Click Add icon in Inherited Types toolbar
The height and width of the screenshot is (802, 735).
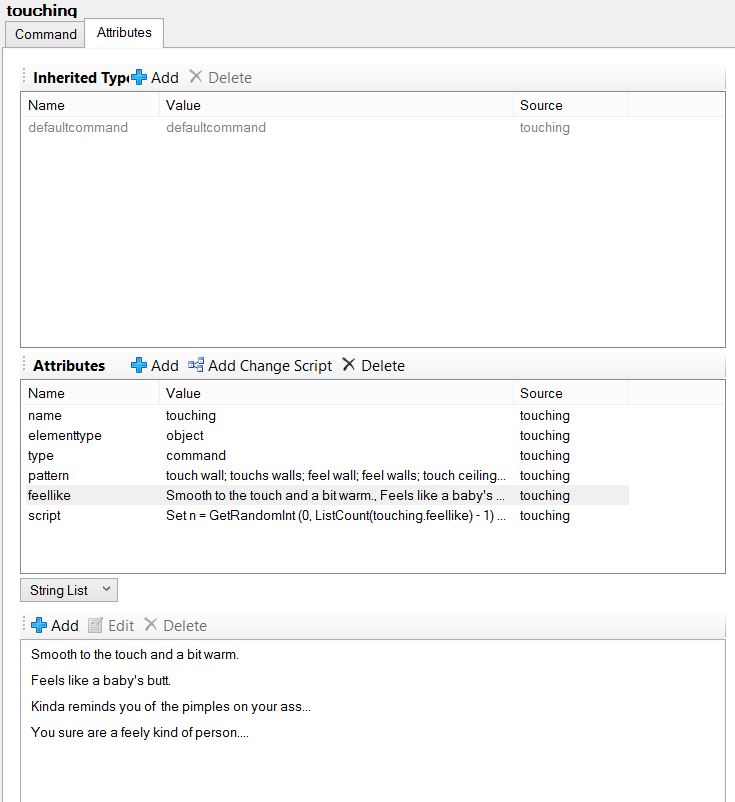coord(139,78)
